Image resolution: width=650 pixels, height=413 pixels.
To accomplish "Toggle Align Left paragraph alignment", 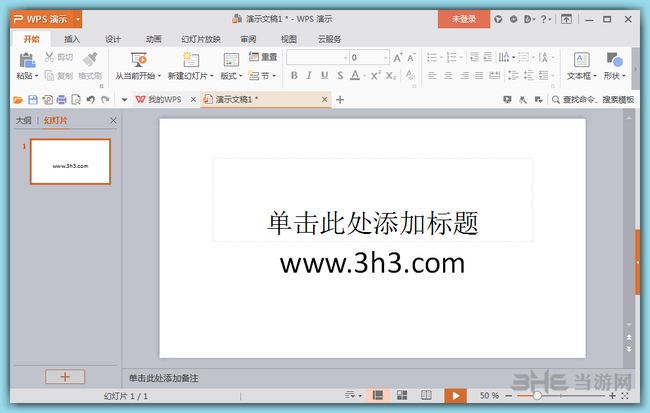I will pyautogui.click(x=432, y=75).
